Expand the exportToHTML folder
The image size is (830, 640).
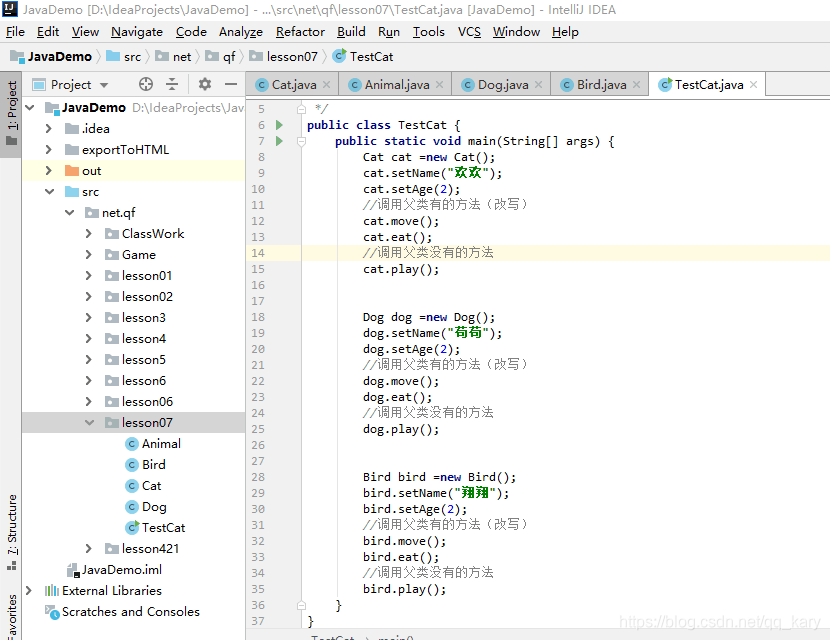pyautogui.click(x=49, y=150)
